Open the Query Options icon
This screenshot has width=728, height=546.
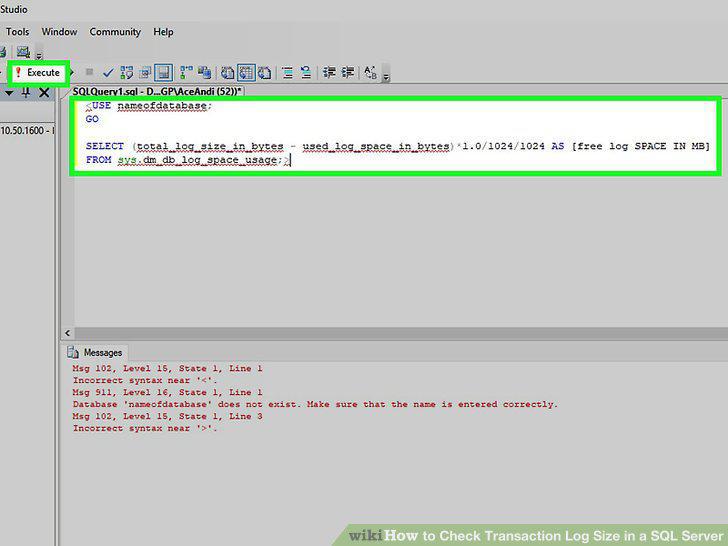pyautogui.click(x=145, y=73)
